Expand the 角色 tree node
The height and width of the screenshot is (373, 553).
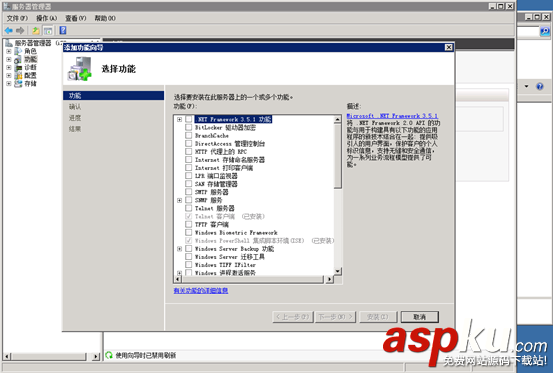tap(9, 51)
